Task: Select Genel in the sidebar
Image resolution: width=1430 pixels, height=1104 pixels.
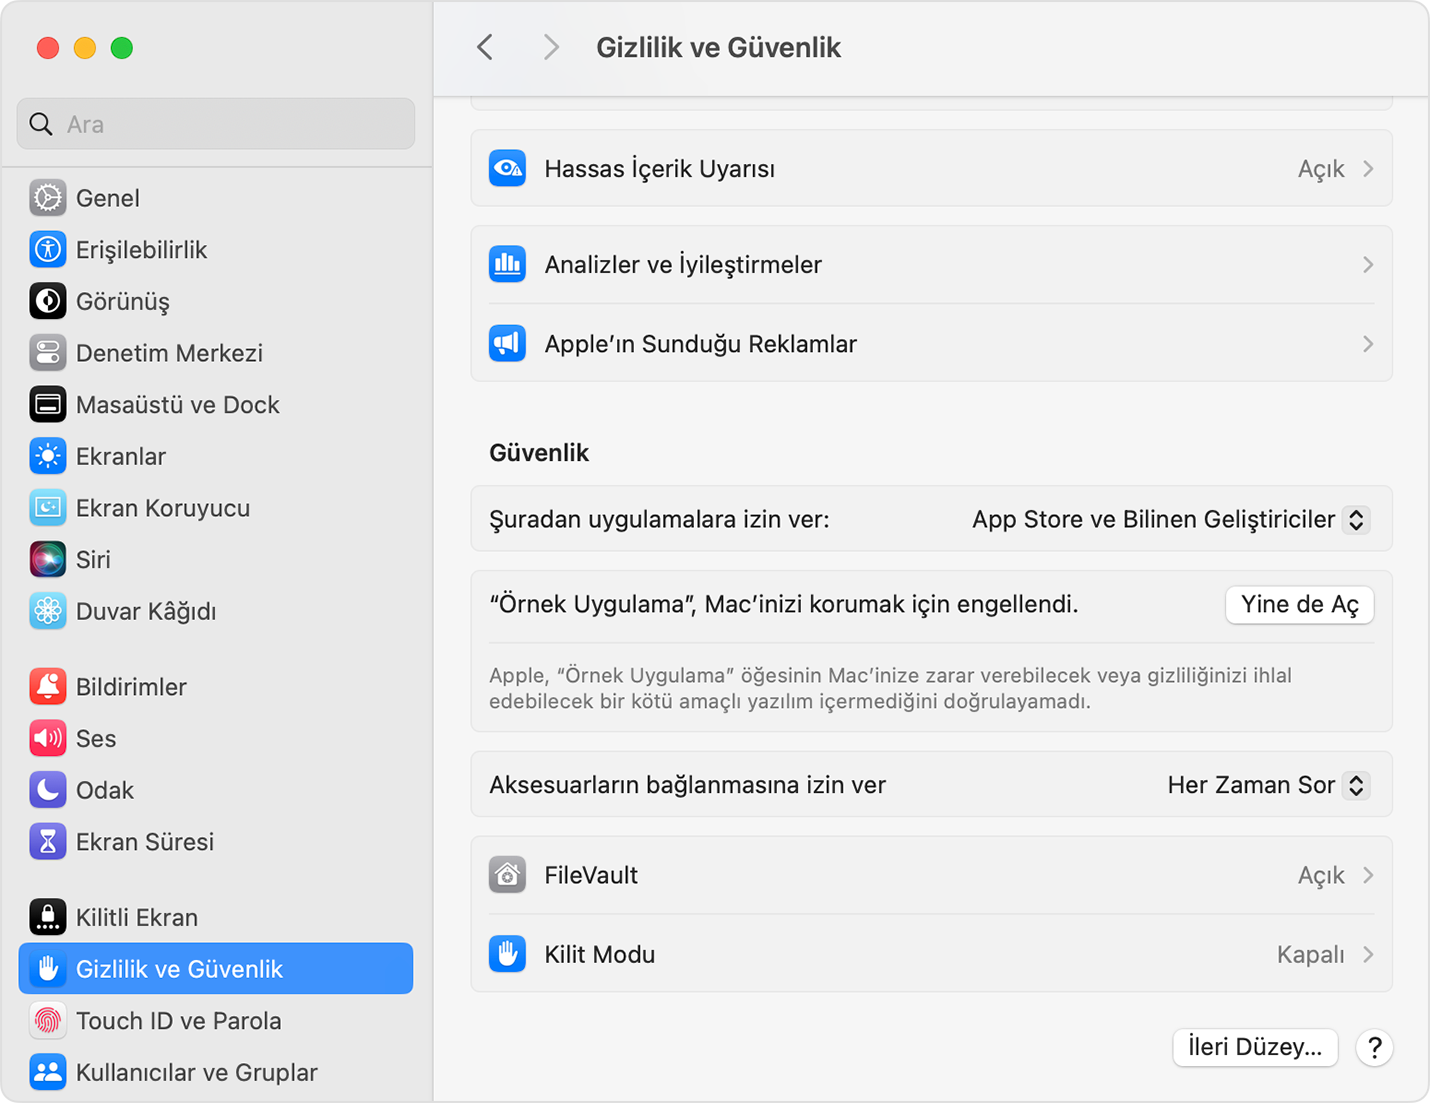Action: pos(216,198)
